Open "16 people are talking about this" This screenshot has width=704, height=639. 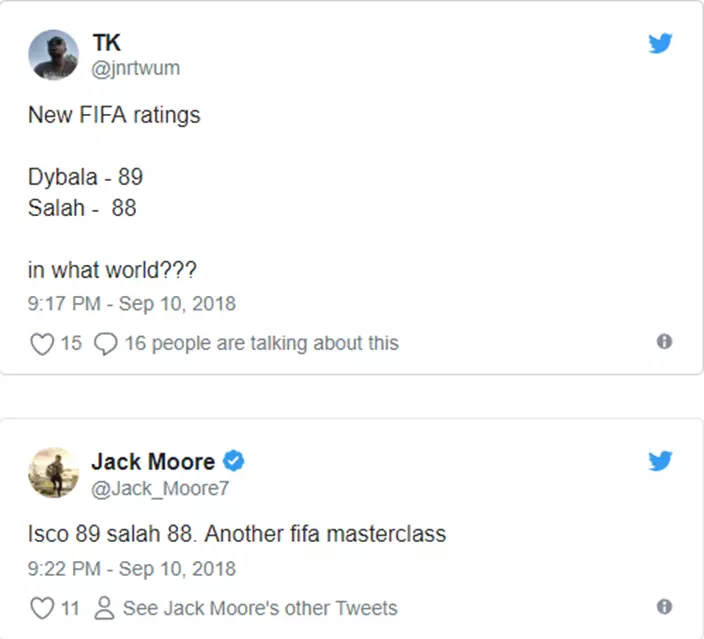[x=261, y=344]
